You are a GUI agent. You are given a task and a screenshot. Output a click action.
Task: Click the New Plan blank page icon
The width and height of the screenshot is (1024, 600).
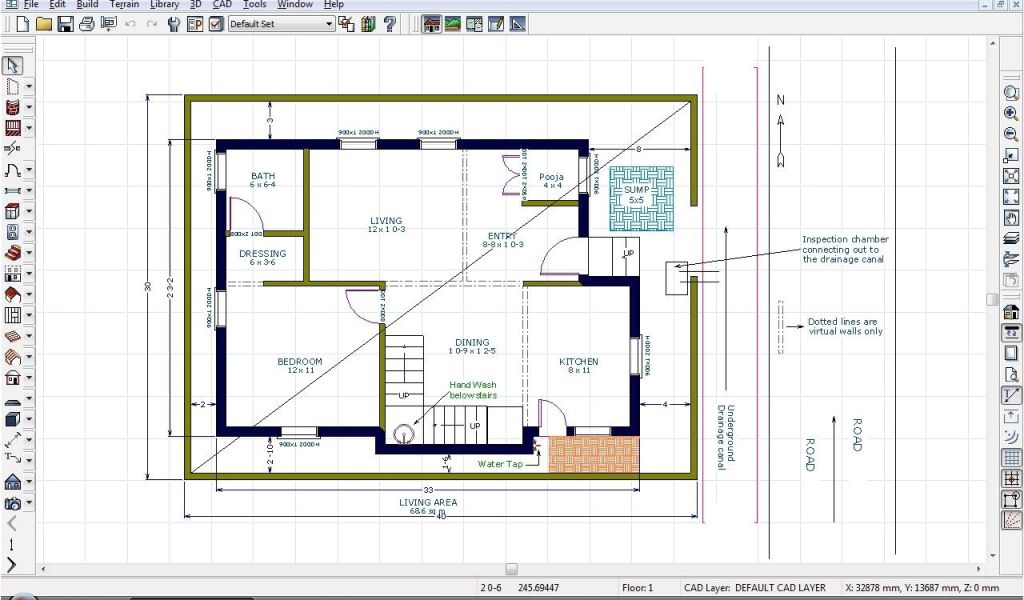pyautogui.click(x=20, y=23)
